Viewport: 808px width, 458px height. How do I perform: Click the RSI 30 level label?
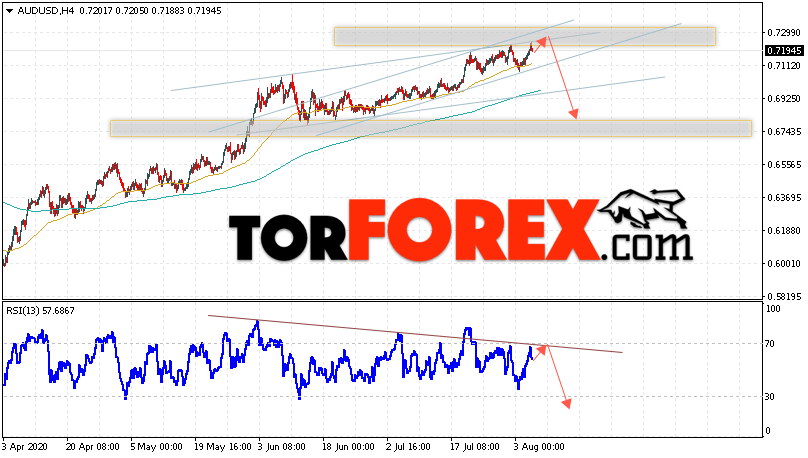(770, 397)
